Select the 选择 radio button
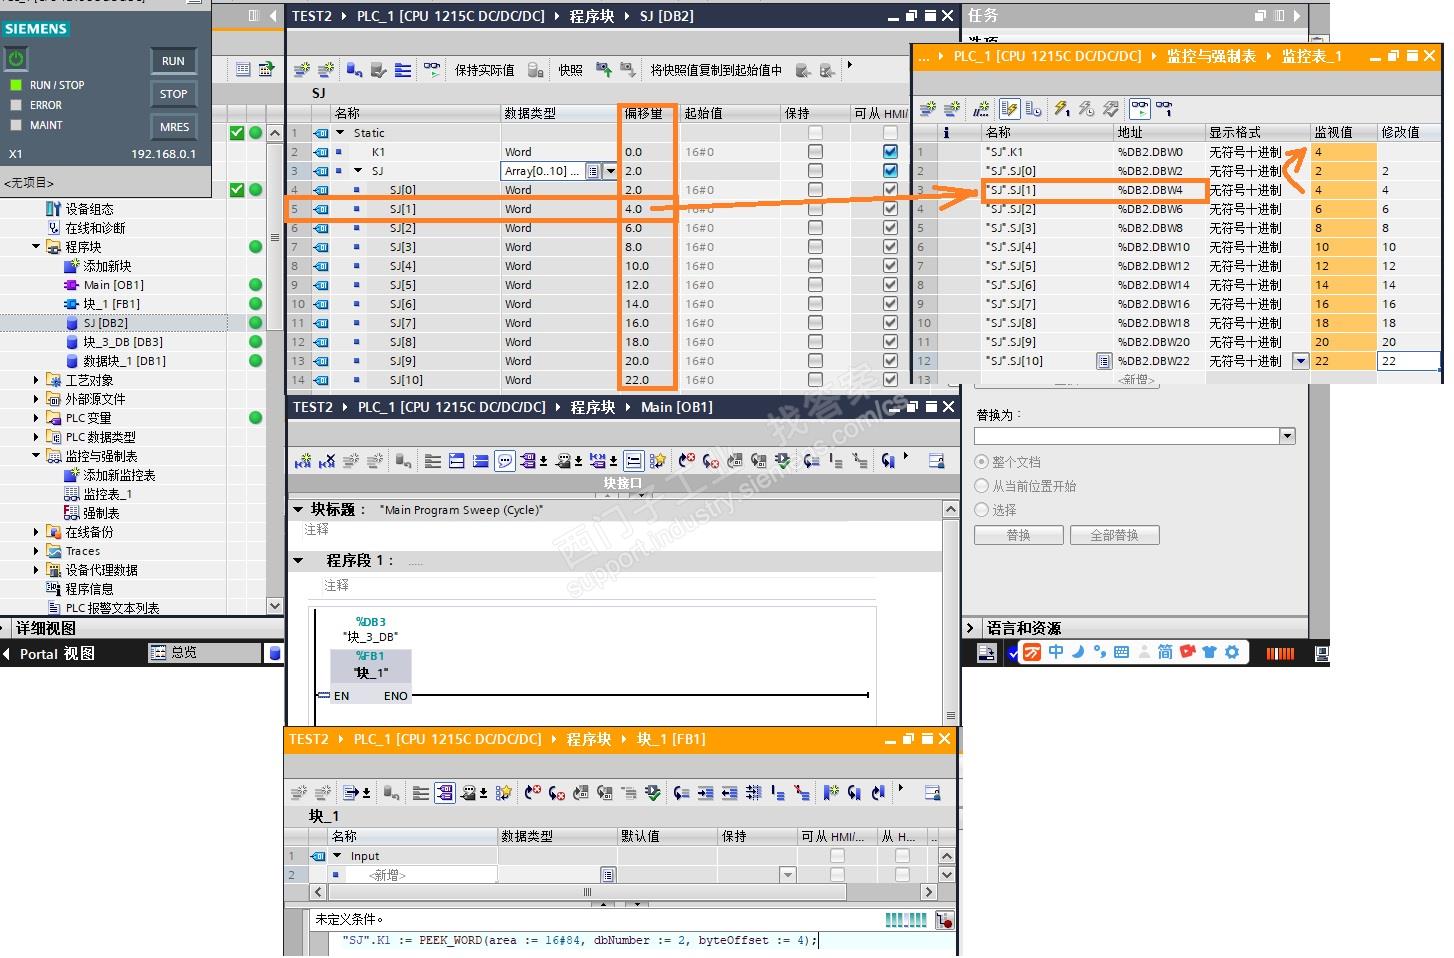Image resolution: width=1454 pixels, height=958 pixels. pyautogui.click(x=981, y=510)
